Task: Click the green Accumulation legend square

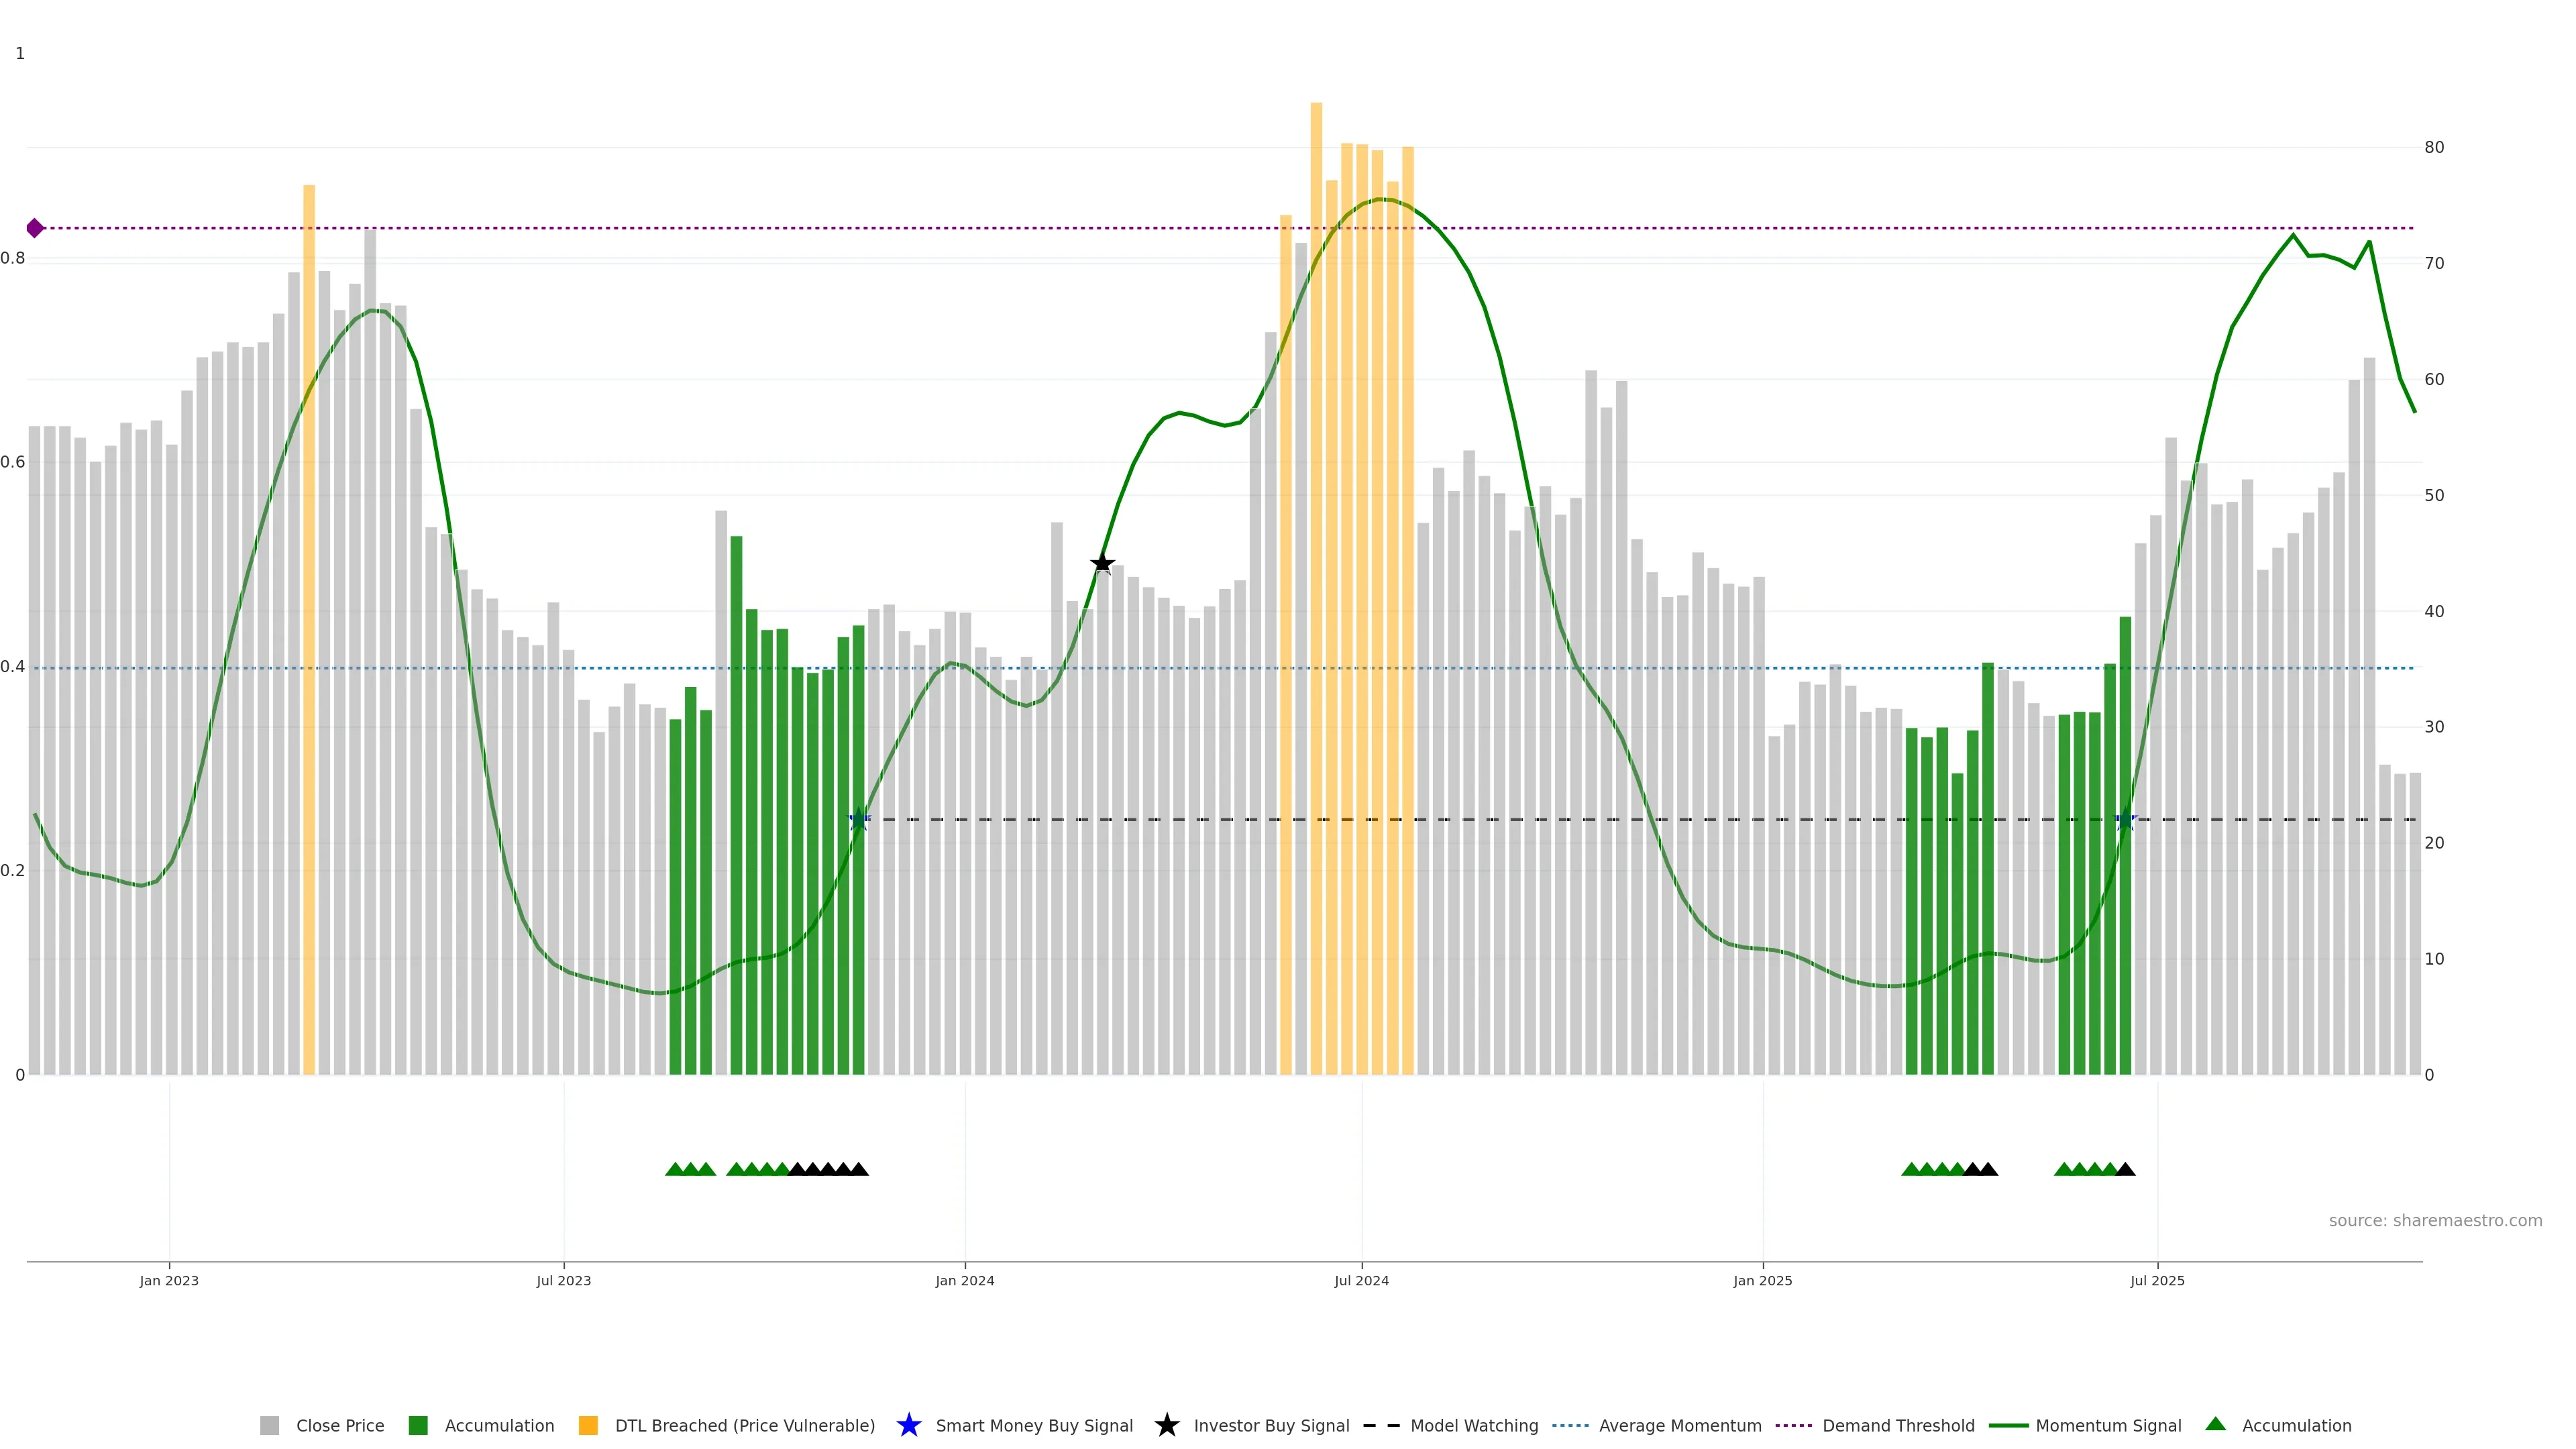Action: pos(418,1425)
